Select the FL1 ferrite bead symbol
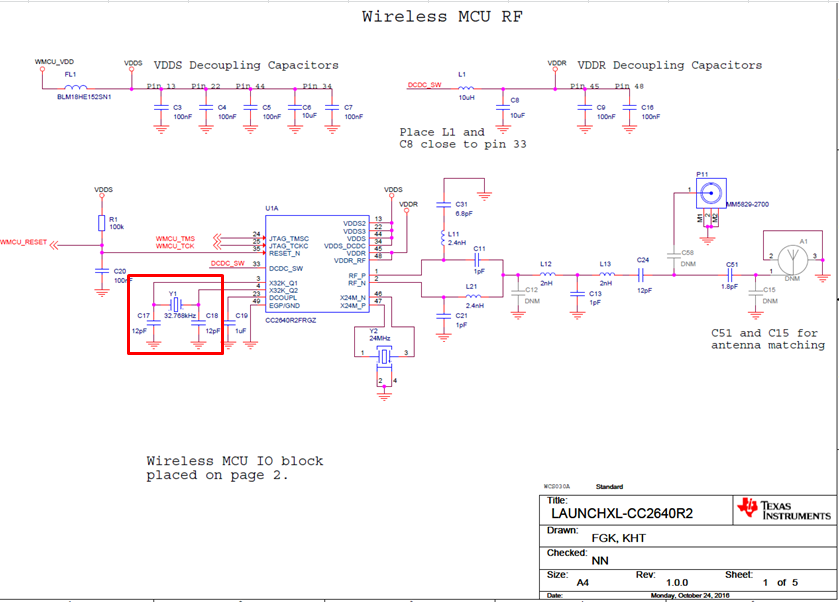Screen dimensions: 839x602 click(75, 87)
